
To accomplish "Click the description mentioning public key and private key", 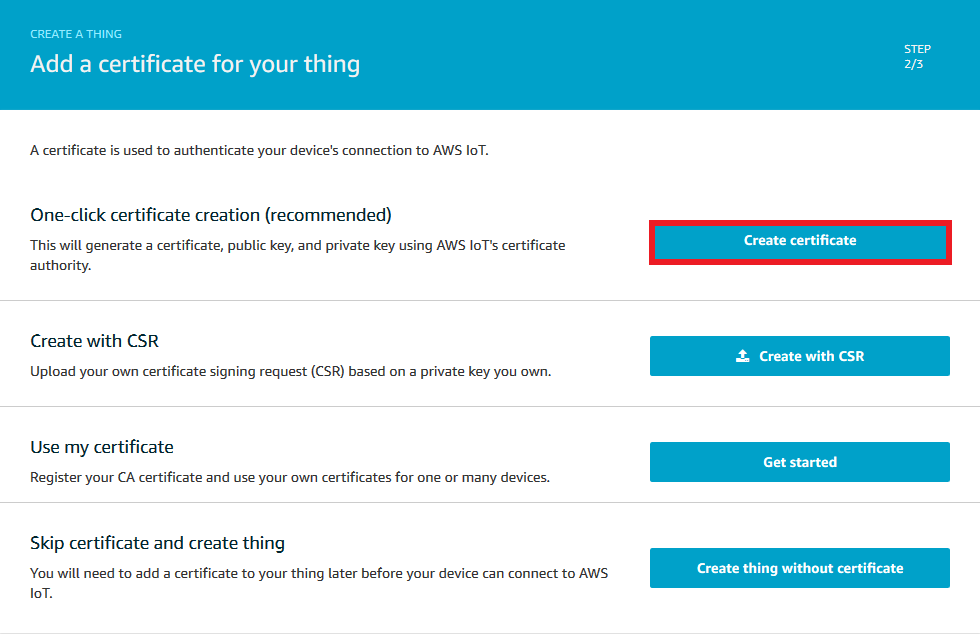I will click(298, 245).
